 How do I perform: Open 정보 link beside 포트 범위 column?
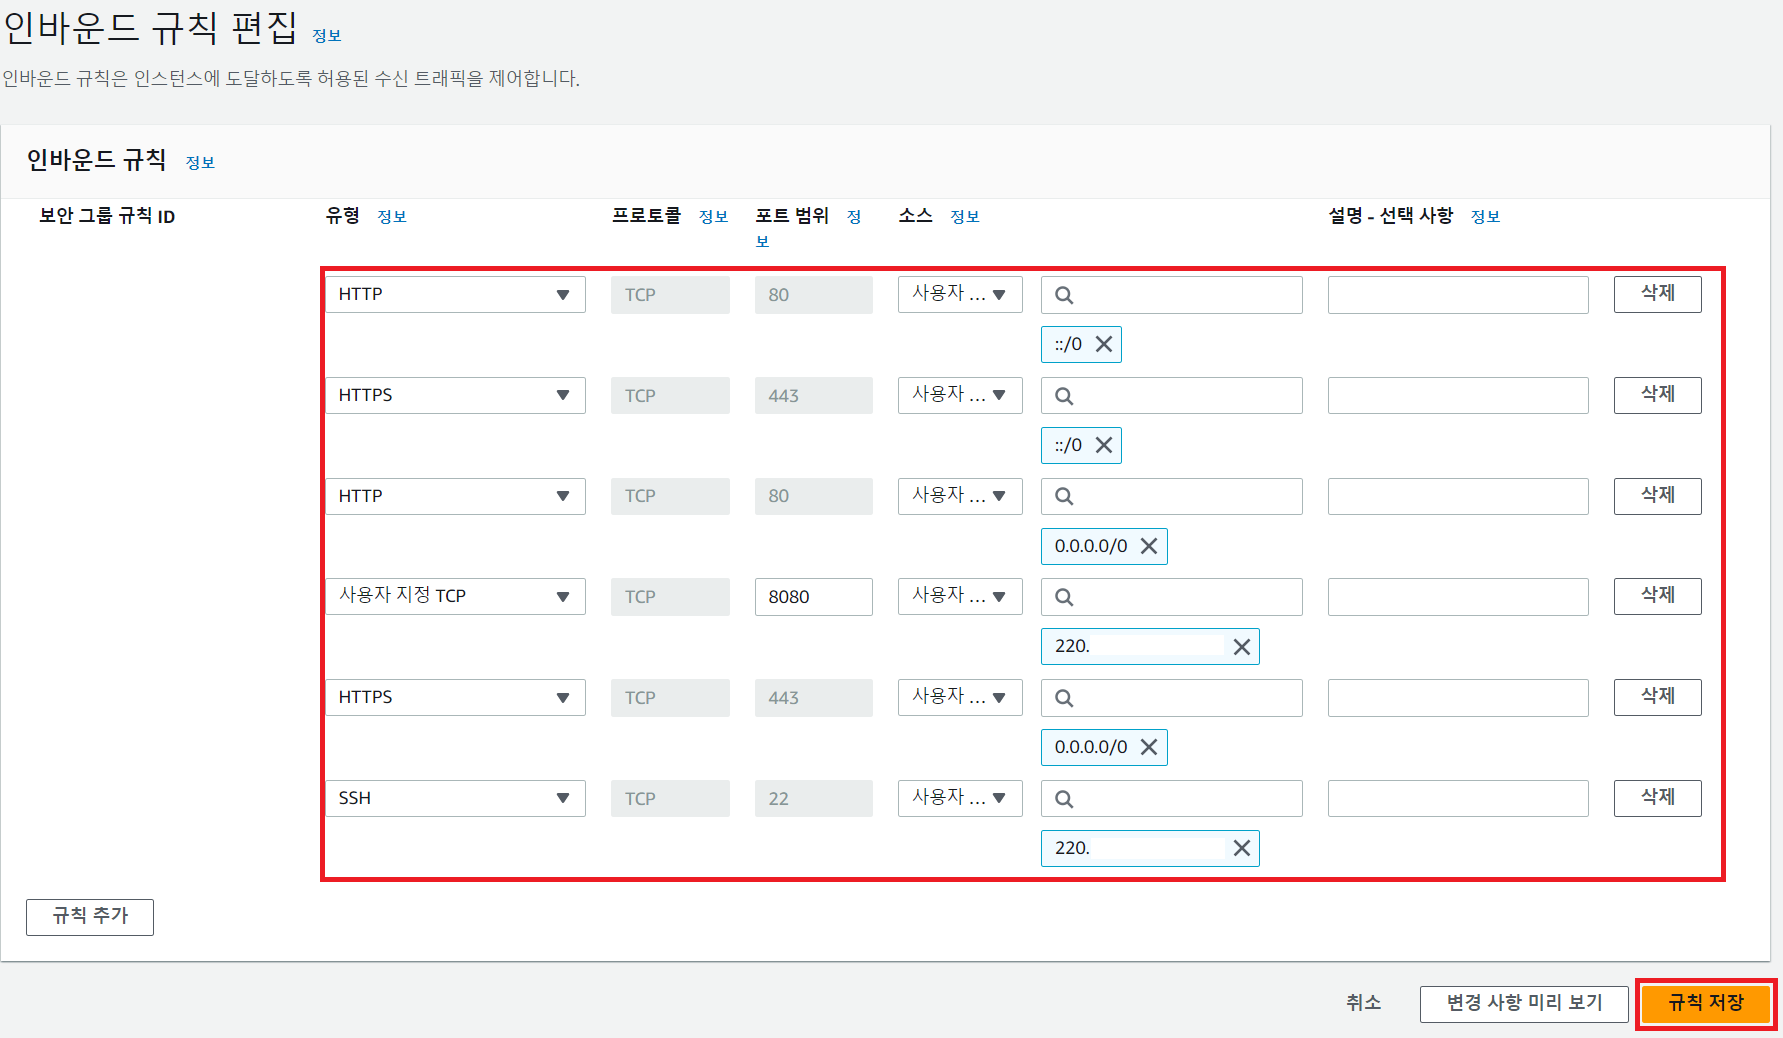tap(854, 217)
